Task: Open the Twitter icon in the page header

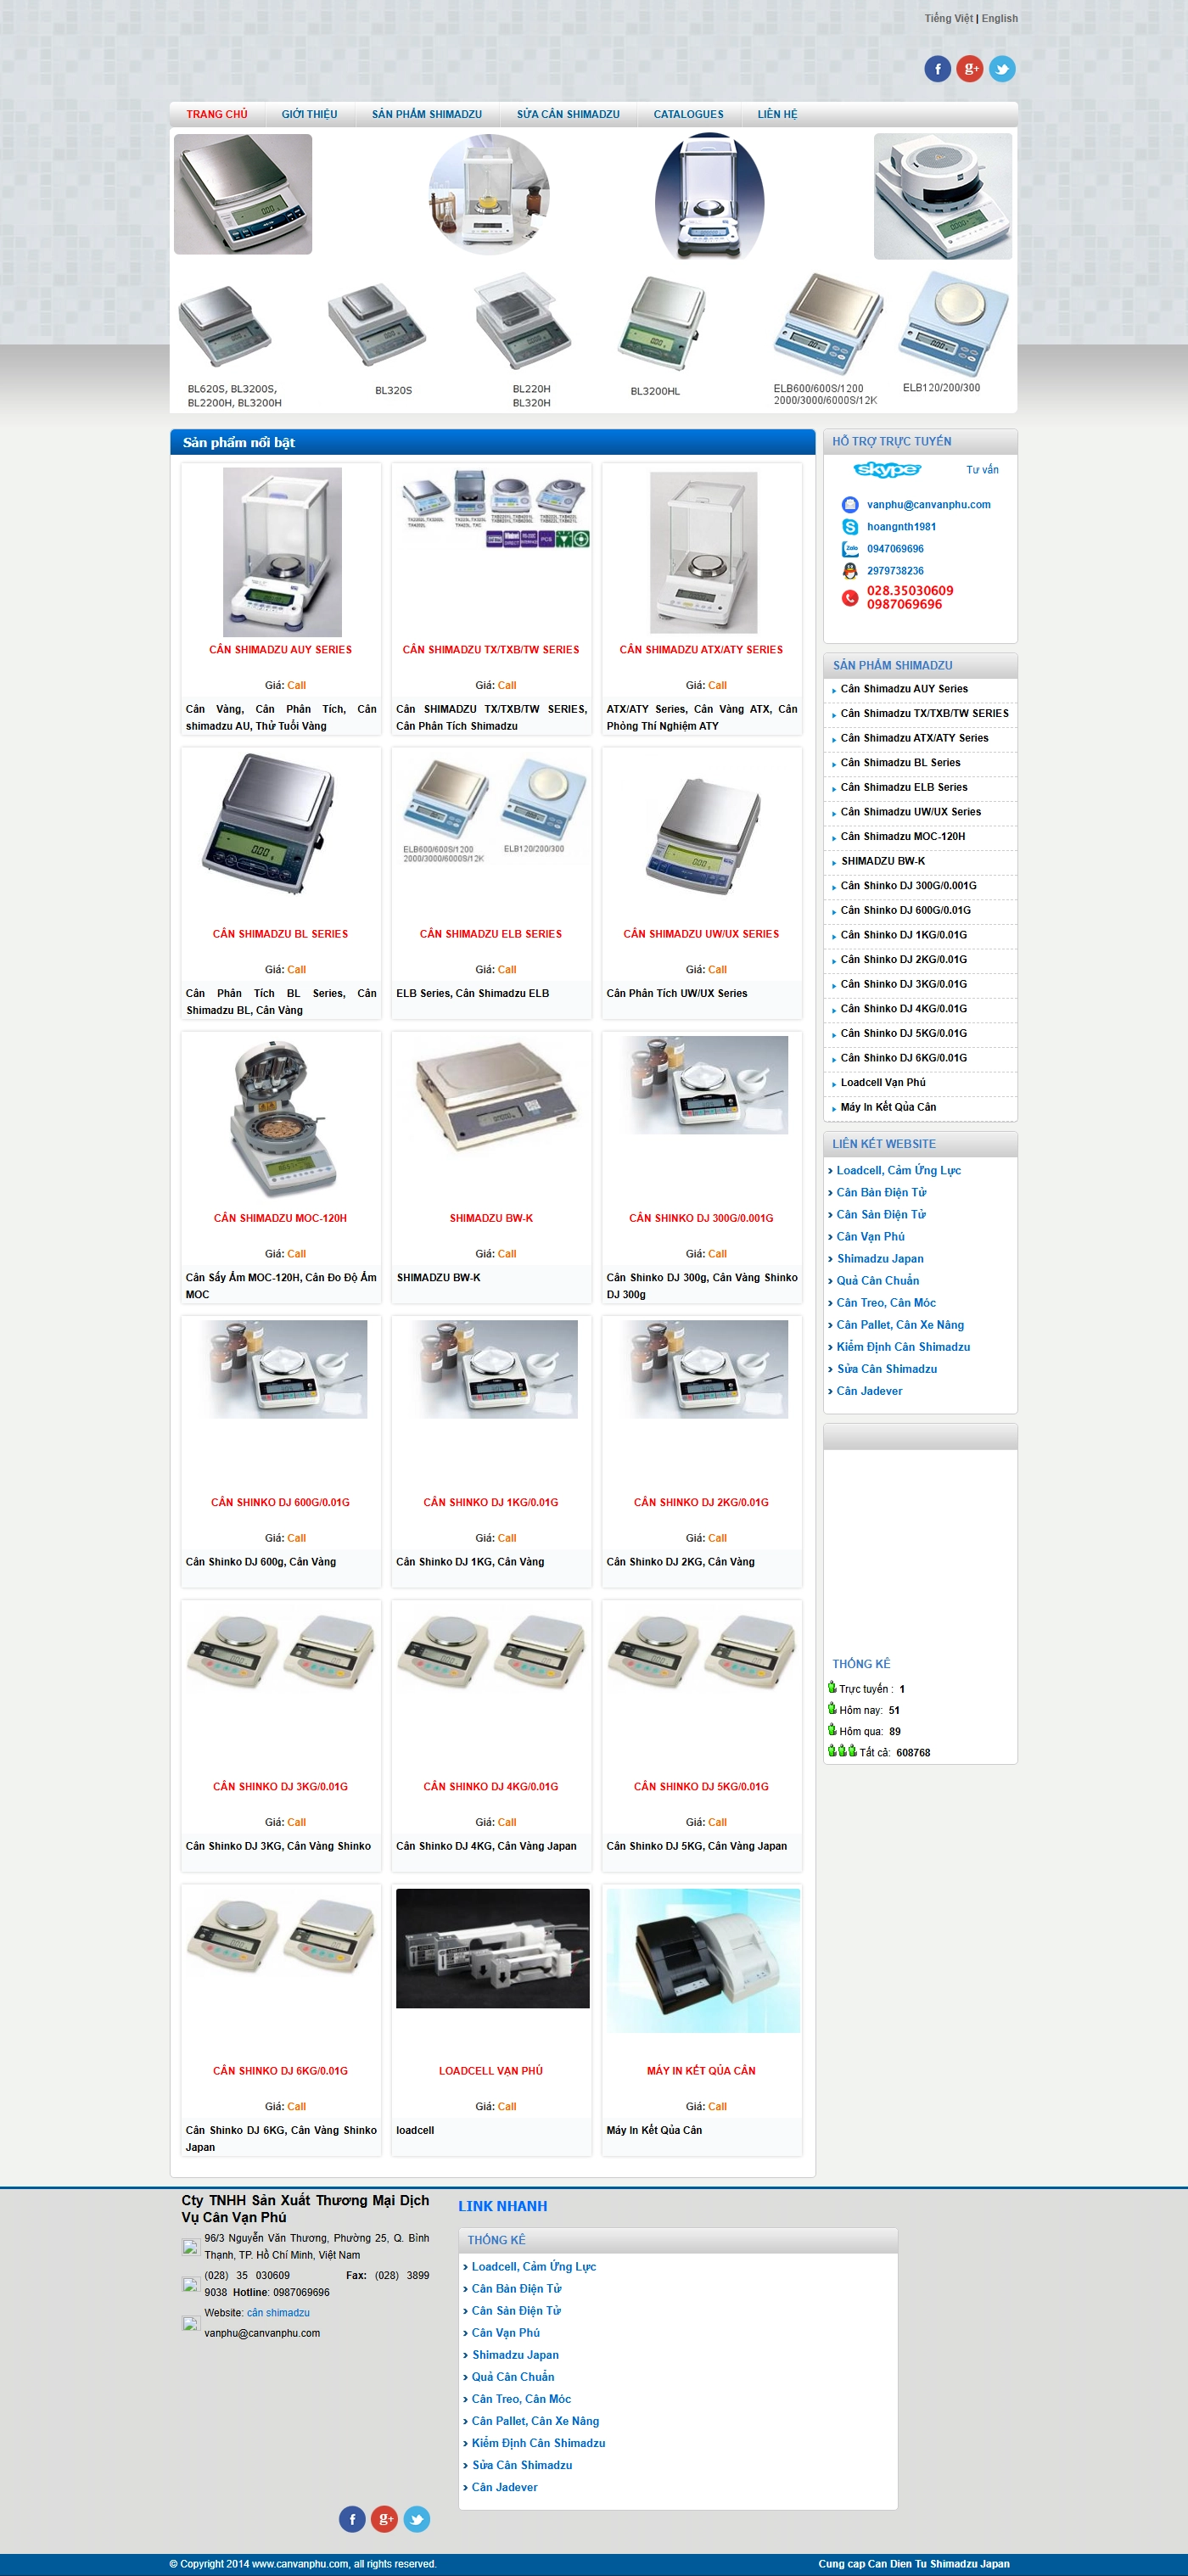Action: click(x=1002, y=68)
